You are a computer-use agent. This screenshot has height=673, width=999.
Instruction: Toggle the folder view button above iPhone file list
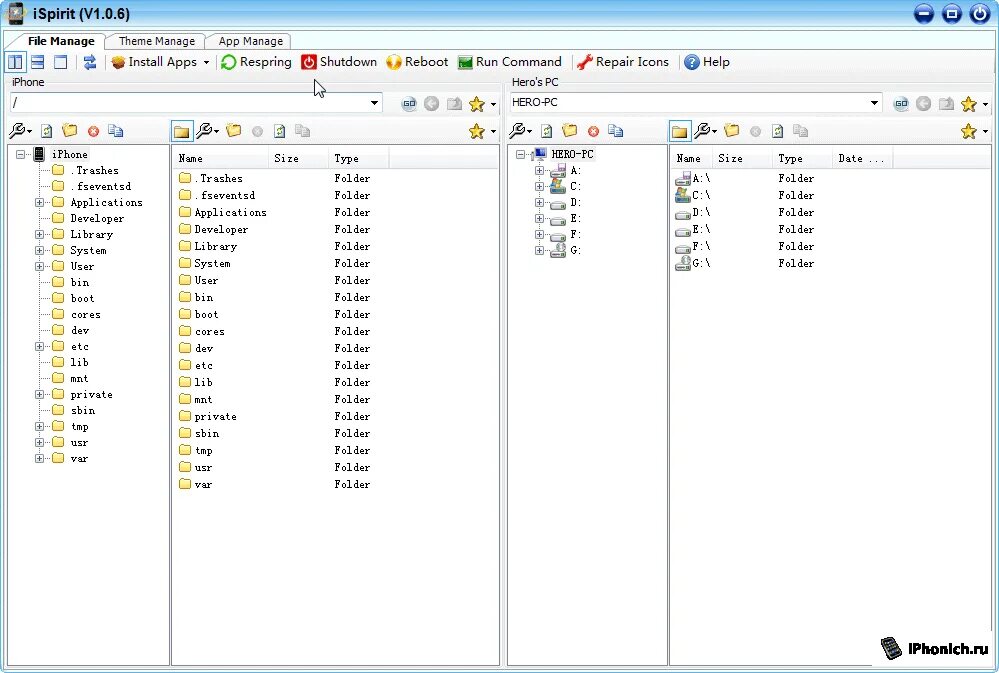tap(181, 131)
